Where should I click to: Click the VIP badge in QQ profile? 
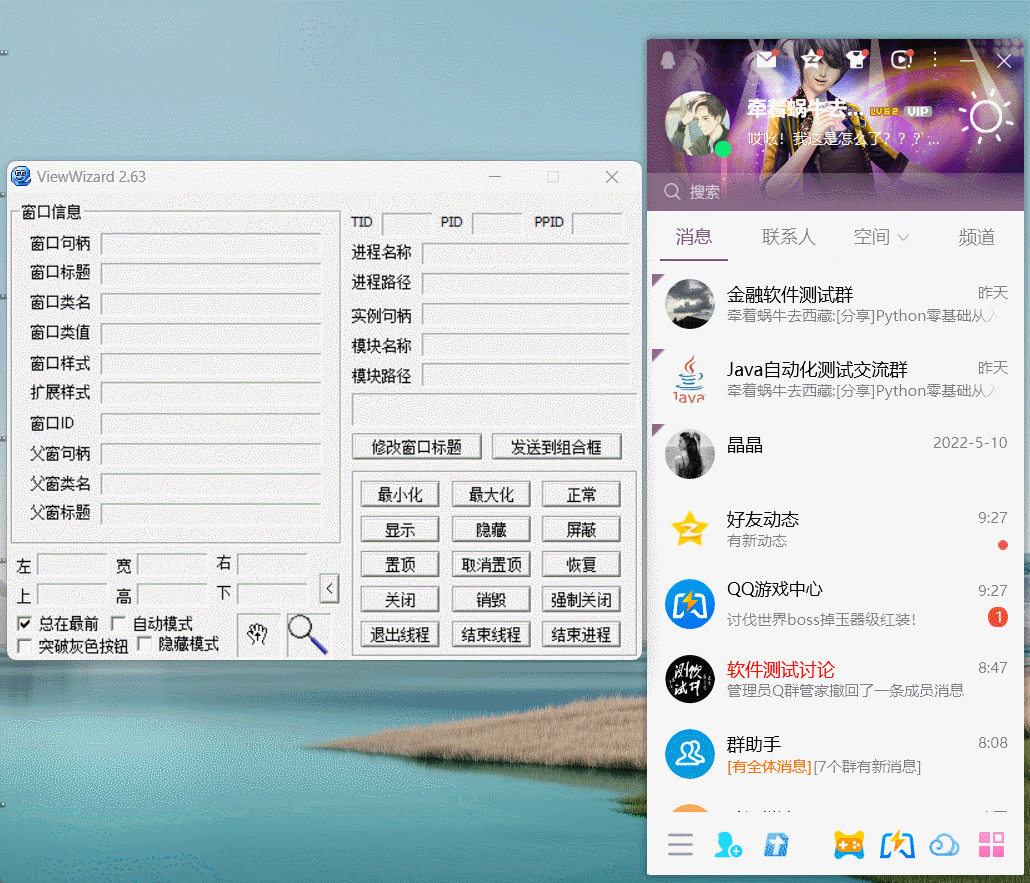click(x=918, y=111)
